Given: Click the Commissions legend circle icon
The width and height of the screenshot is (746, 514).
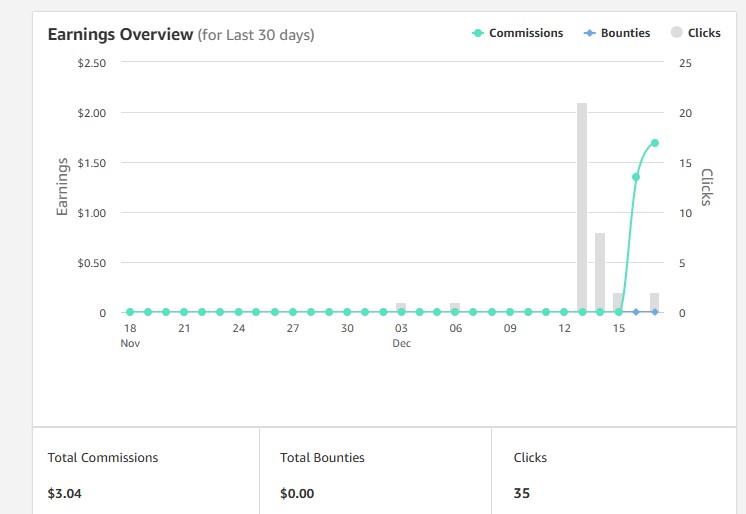Looking at the screenshot, I should click(478, 33).
